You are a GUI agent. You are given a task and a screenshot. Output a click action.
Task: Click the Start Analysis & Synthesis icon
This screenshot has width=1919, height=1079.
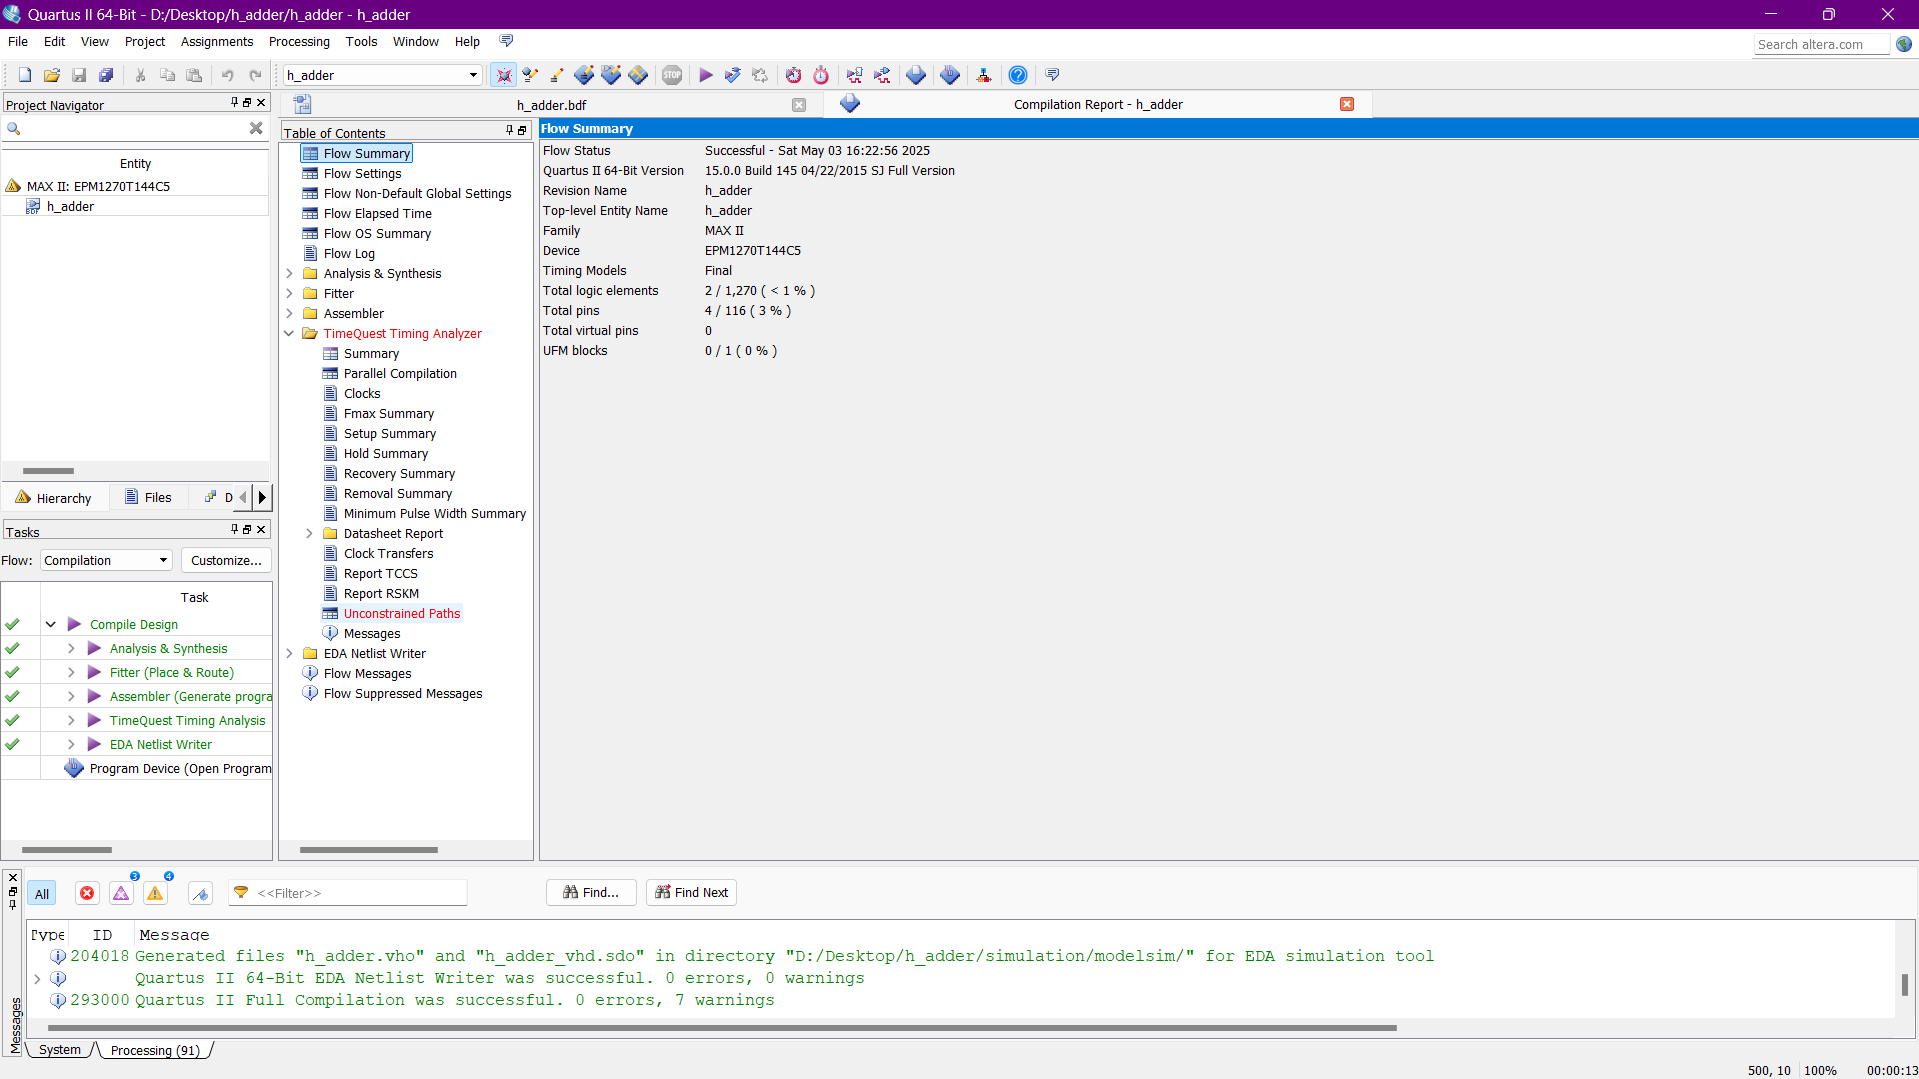[x=733, y=75]
